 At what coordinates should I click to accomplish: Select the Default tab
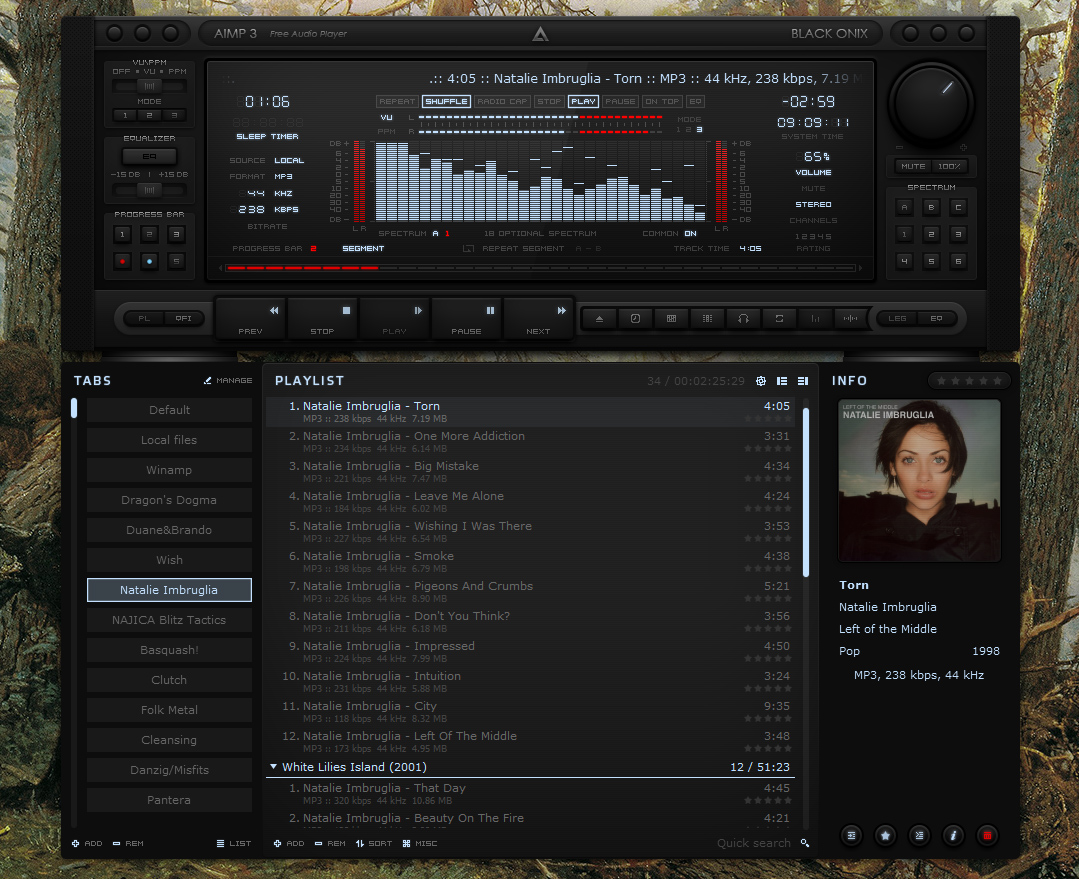click(169, 410)
